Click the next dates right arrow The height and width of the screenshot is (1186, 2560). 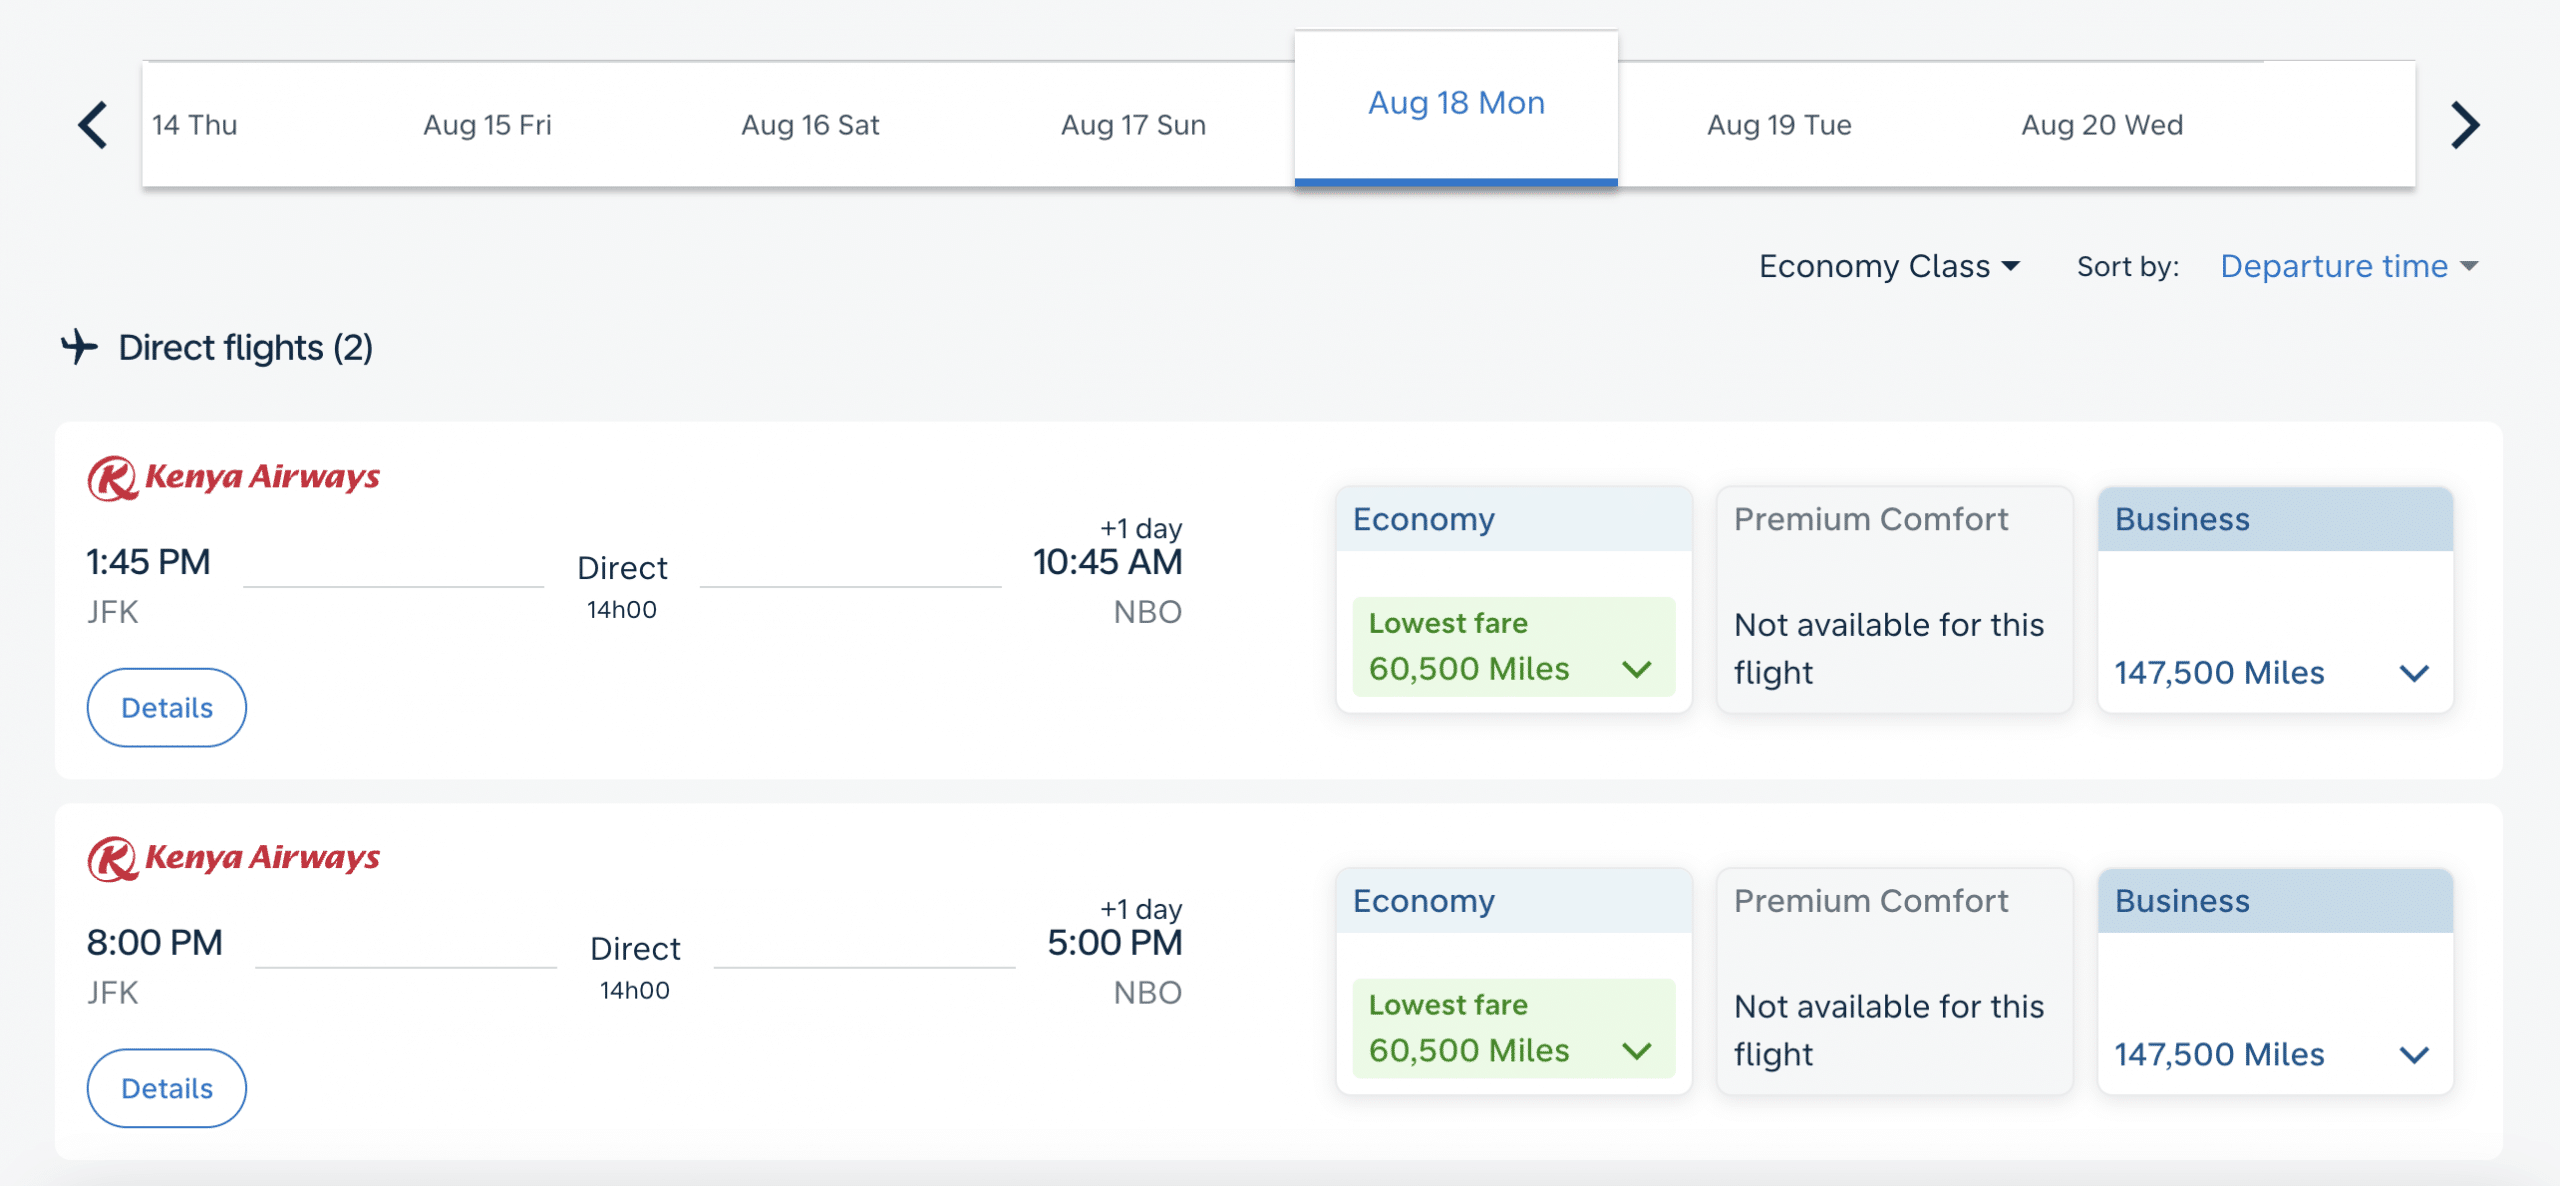coord(2465,126)
